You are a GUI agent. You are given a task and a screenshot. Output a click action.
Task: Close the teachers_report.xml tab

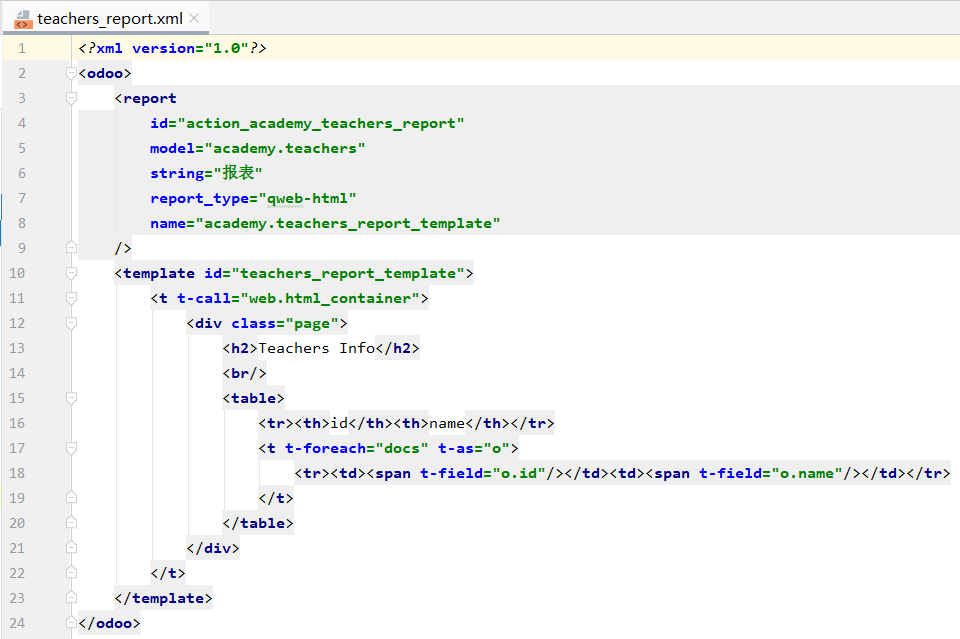point(194,18)
